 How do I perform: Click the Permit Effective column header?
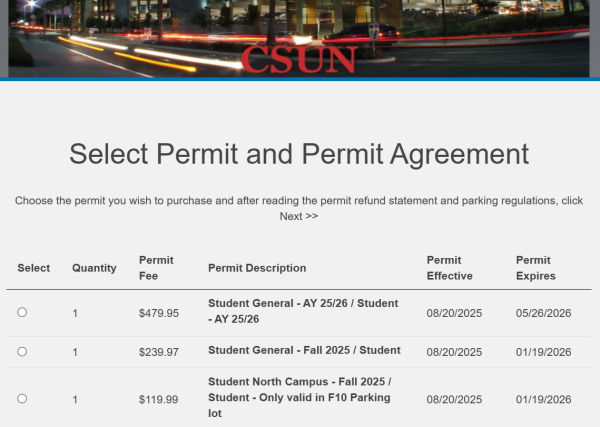pos(449,268)
